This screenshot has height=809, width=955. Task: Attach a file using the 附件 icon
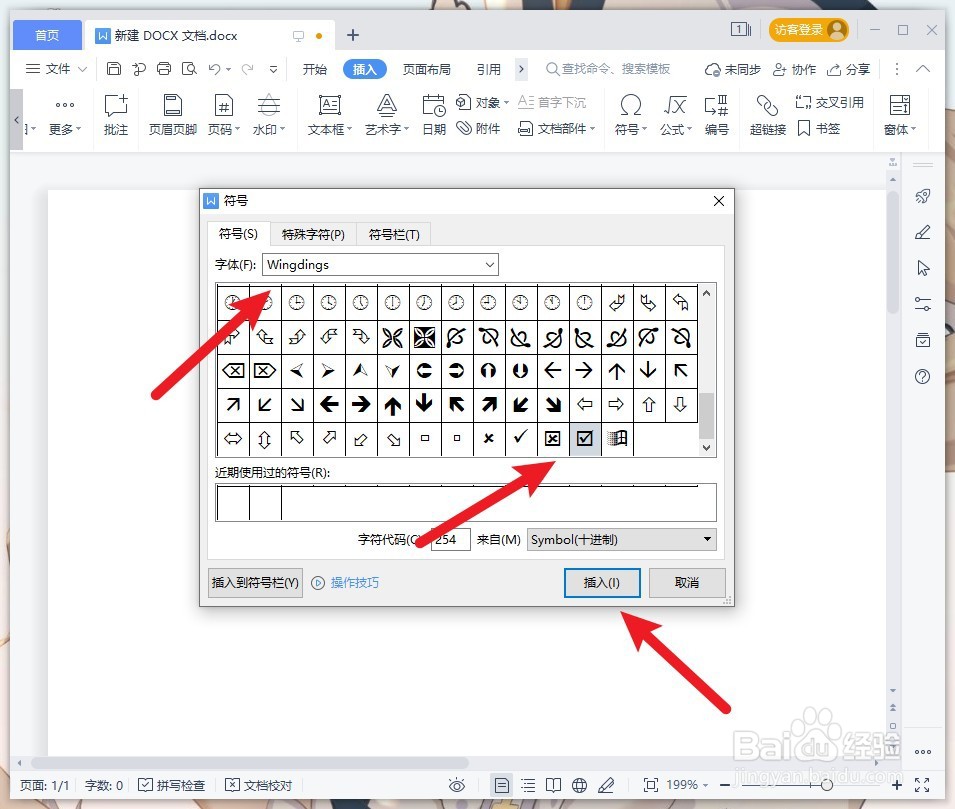point(479,128)
